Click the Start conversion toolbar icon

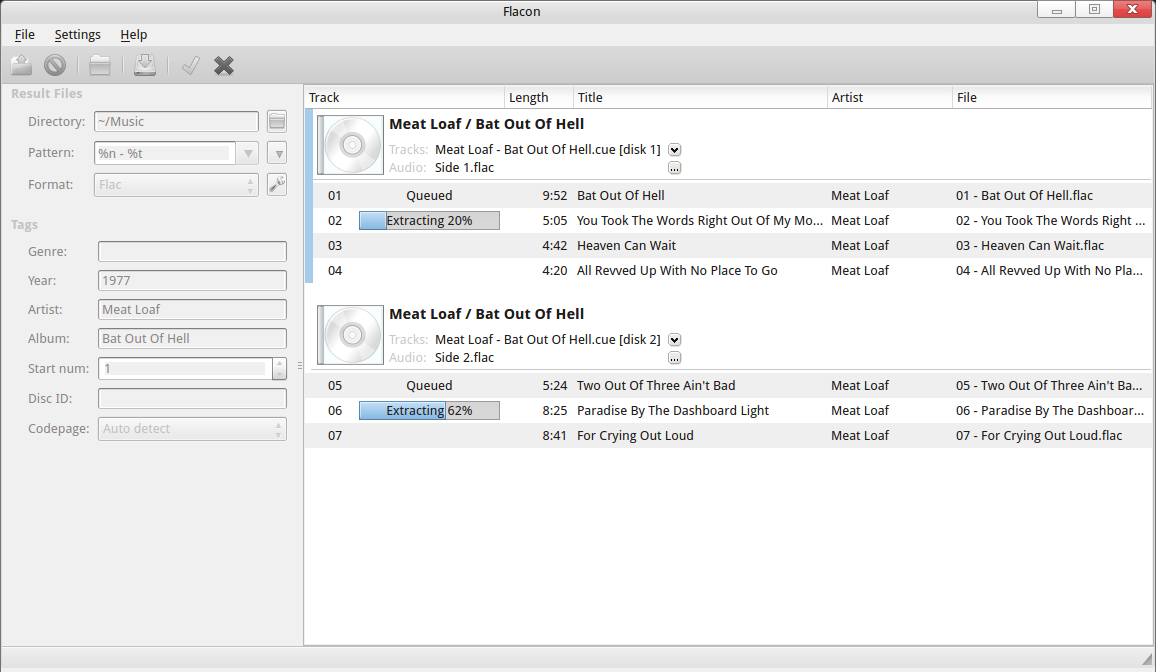coord(21,66)
